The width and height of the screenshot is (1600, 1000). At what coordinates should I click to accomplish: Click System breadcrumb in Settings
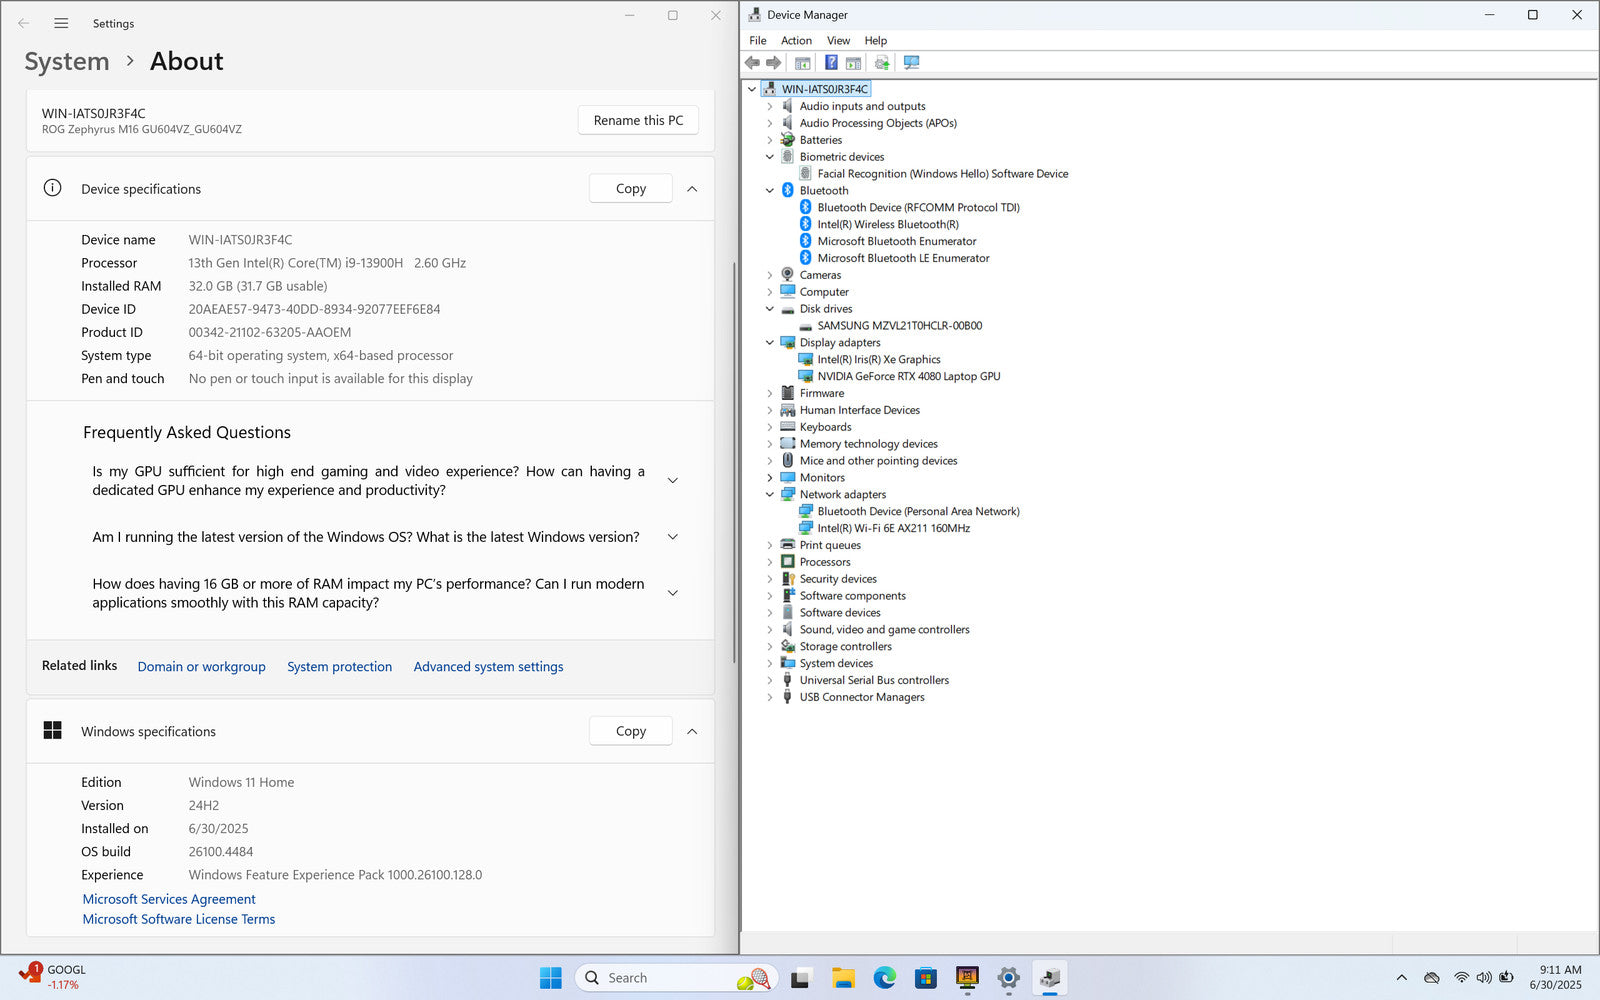pyautogui.click(x=67, y=61)
